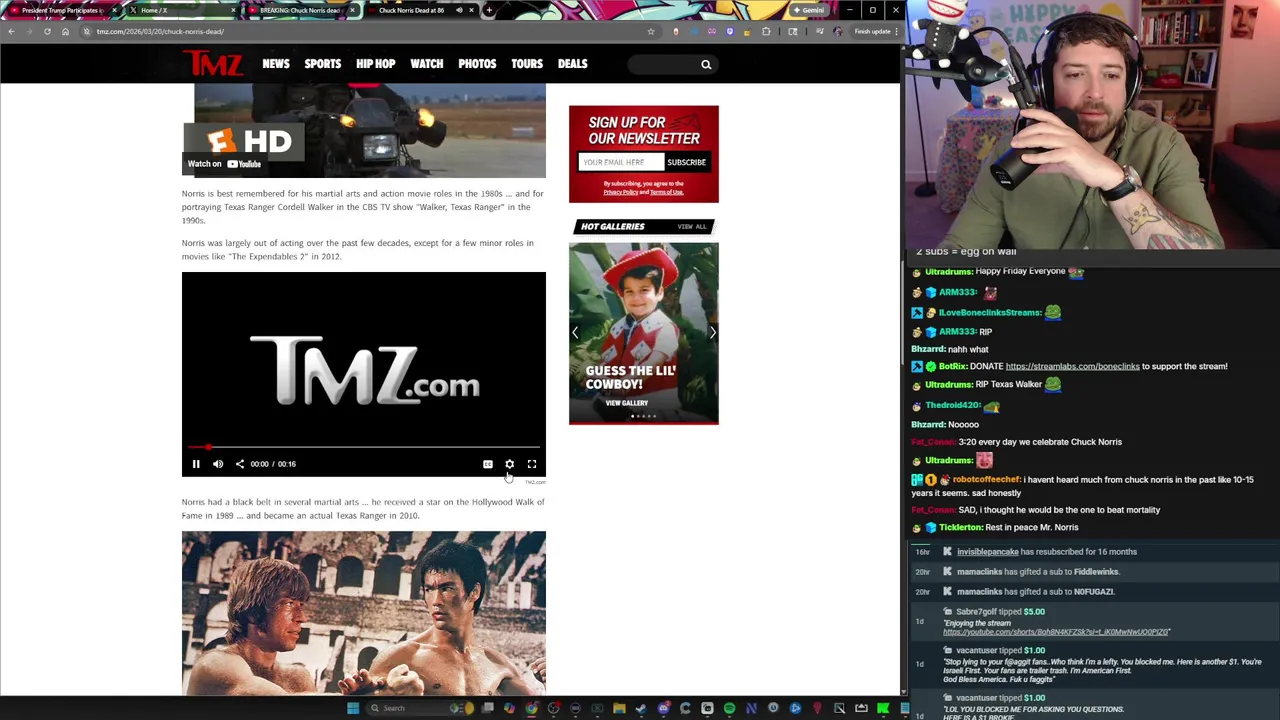
Task: Open the PHOTOS section
Action: click(x=477, y=64)
